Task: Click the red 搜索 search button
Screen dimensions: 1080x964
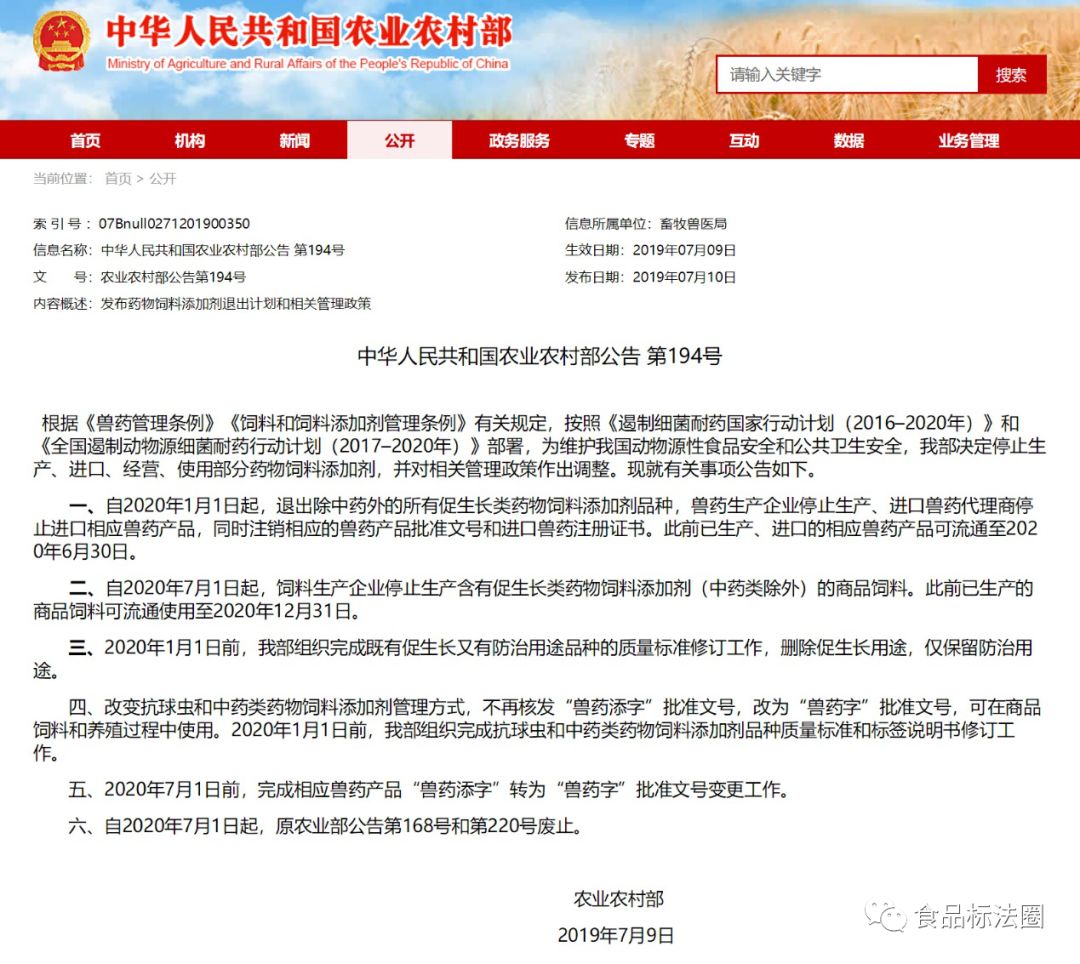Action: [1011, 74]
